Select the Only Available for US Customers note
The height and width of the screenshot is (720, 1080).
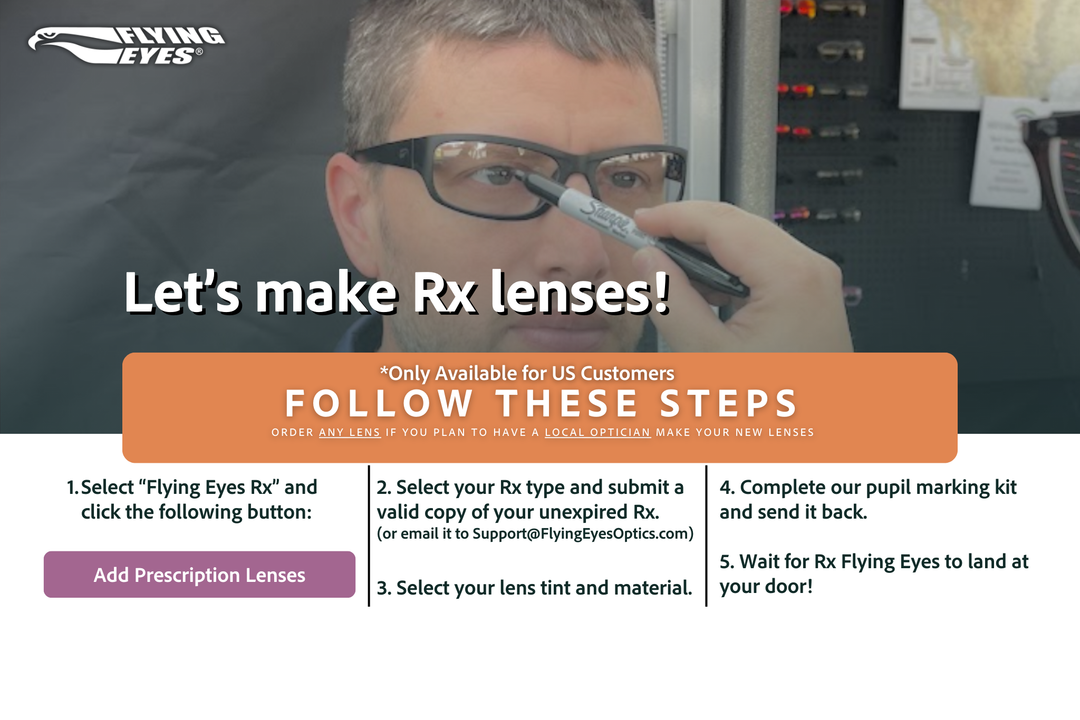[x=527, y=373]
